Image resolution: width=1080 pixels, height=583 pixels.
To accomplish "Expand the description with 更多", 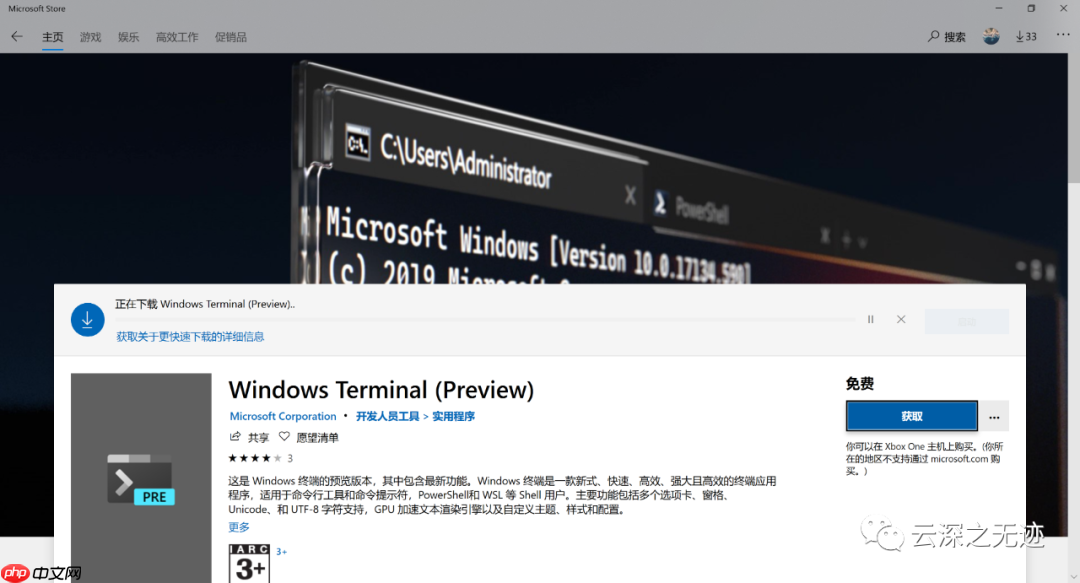I will pyautogui.click(x=239, y=527).
